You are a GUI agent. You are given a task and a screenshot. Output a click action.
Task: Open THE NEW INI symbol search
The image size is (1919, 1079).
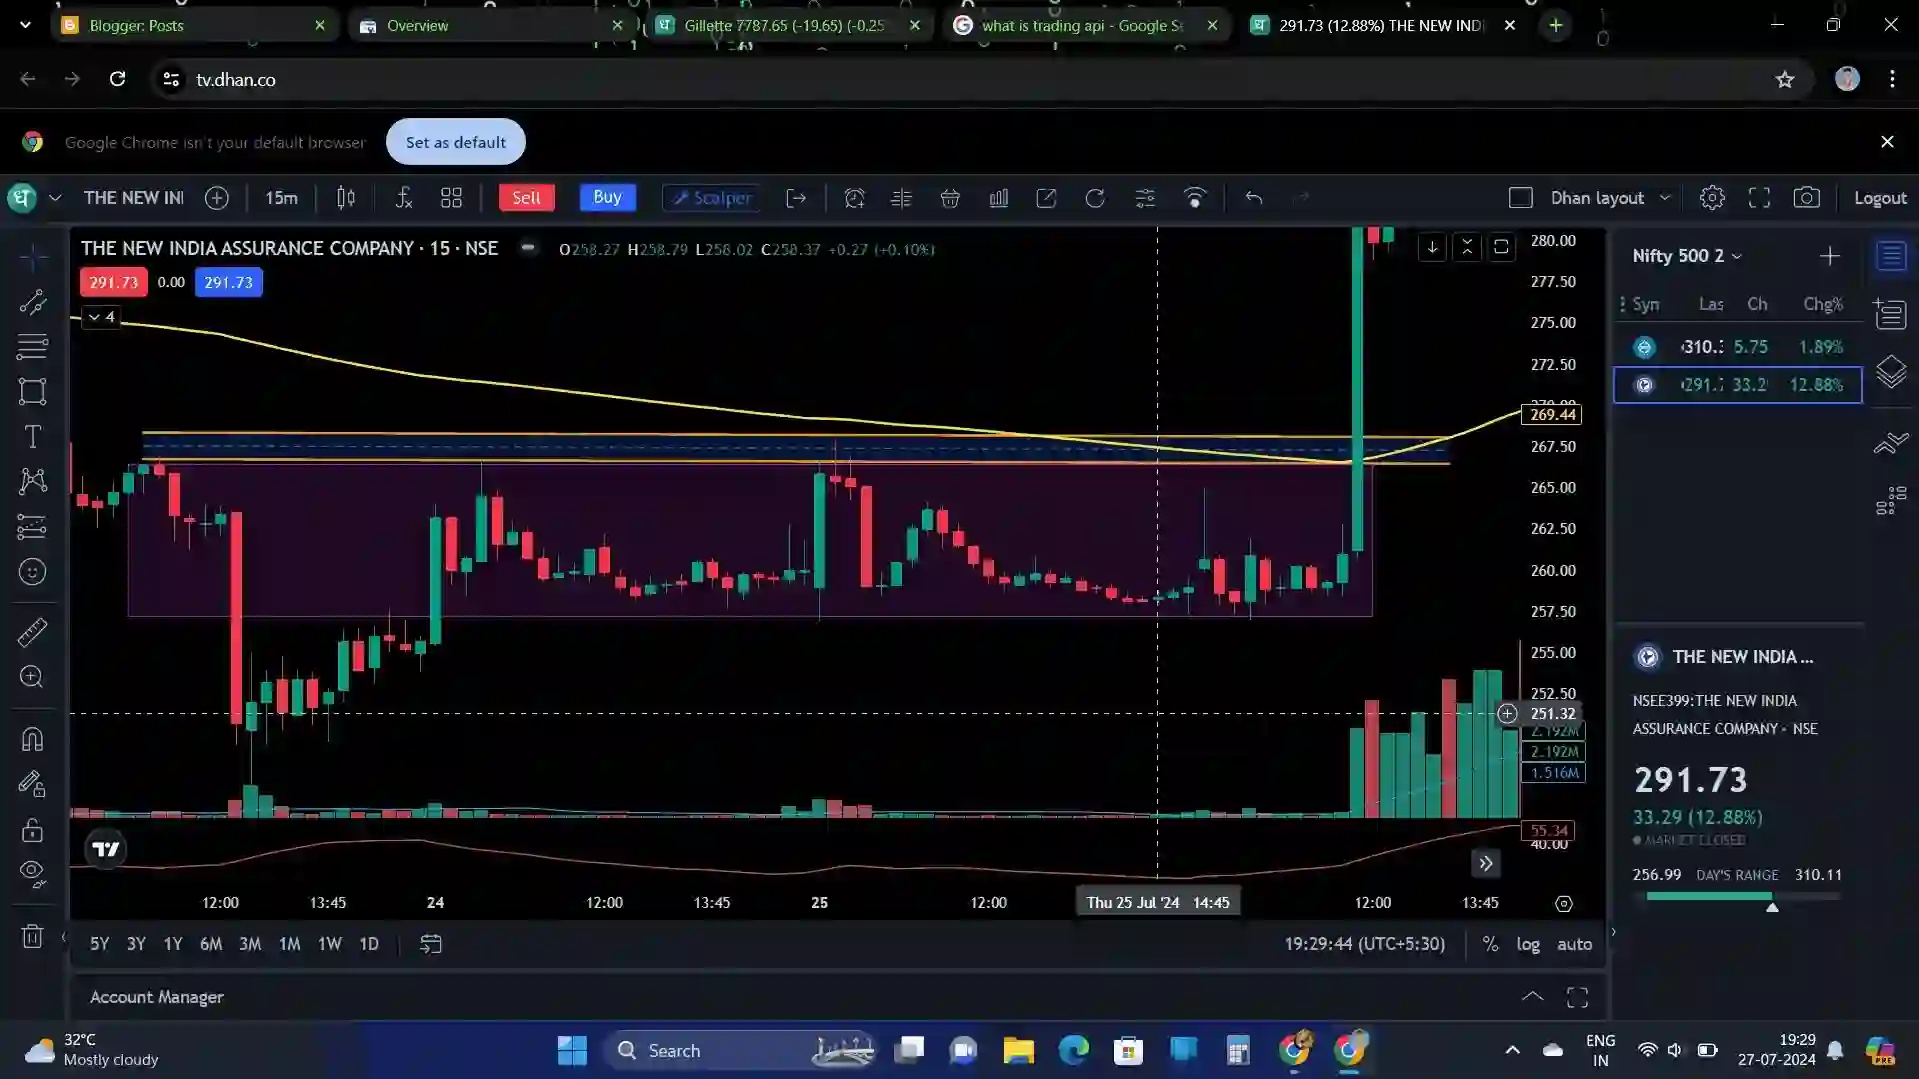point(133,198)
